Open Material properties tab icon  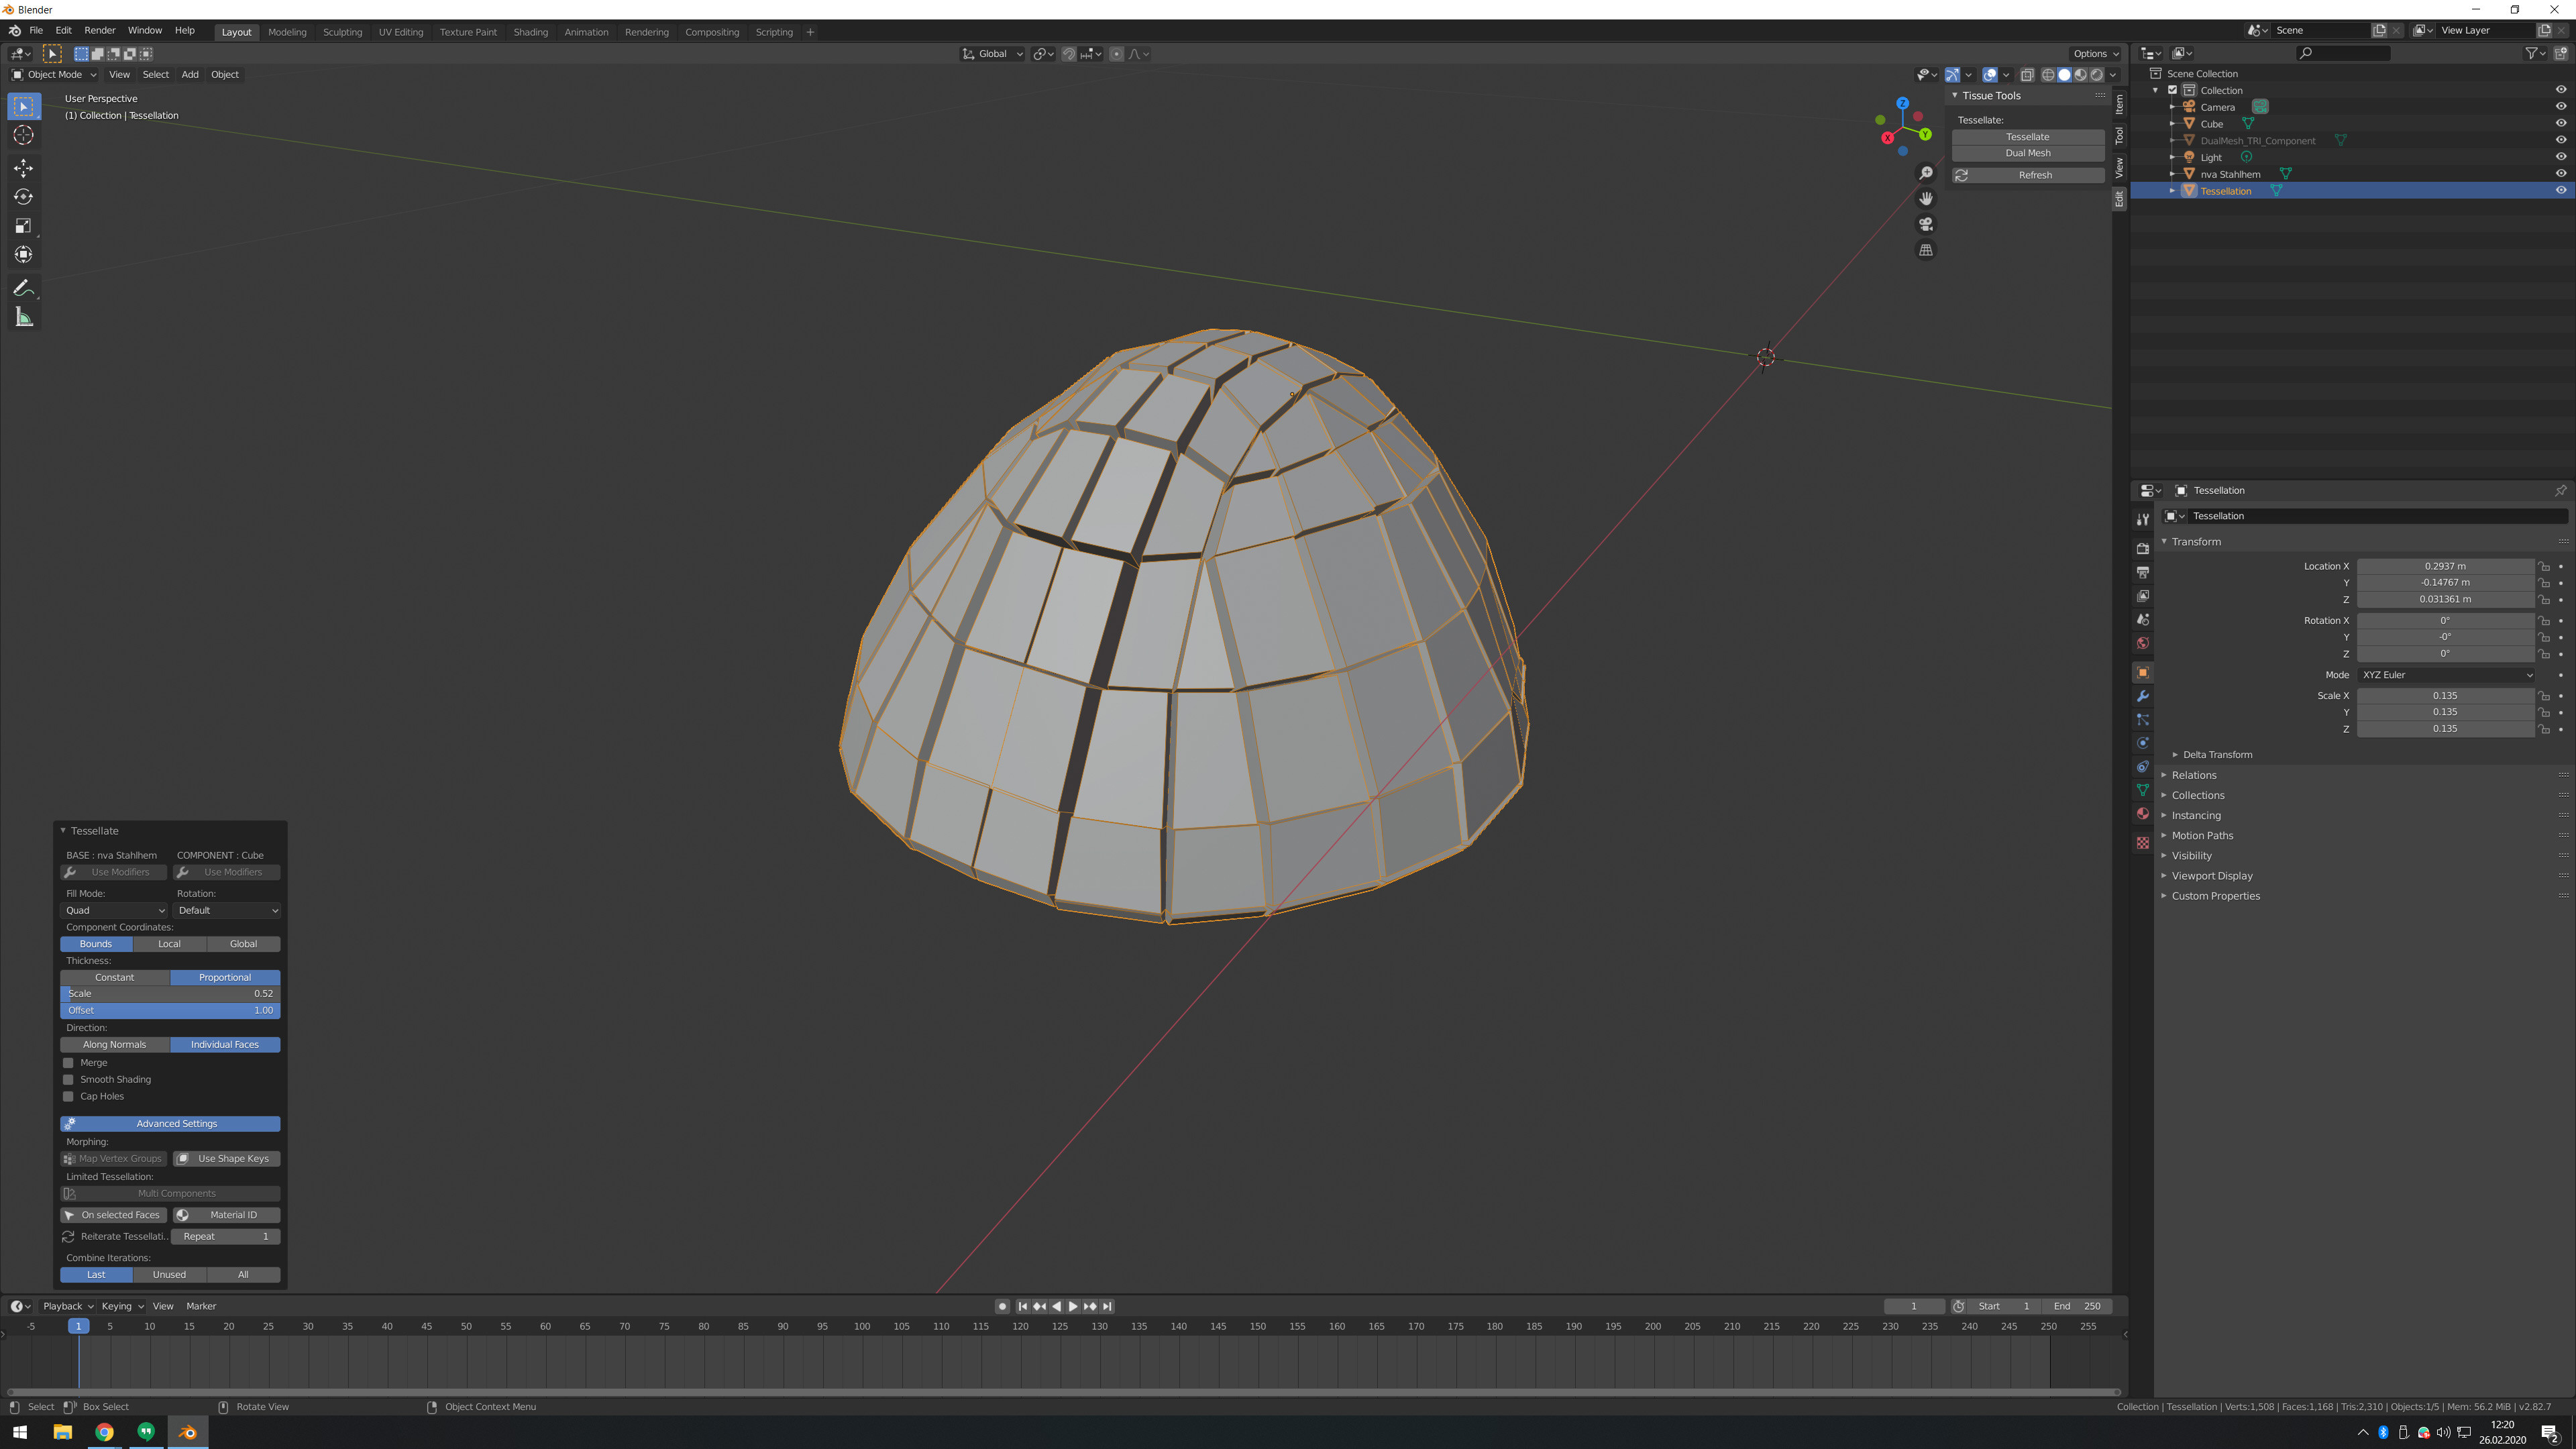(2142, 814)
